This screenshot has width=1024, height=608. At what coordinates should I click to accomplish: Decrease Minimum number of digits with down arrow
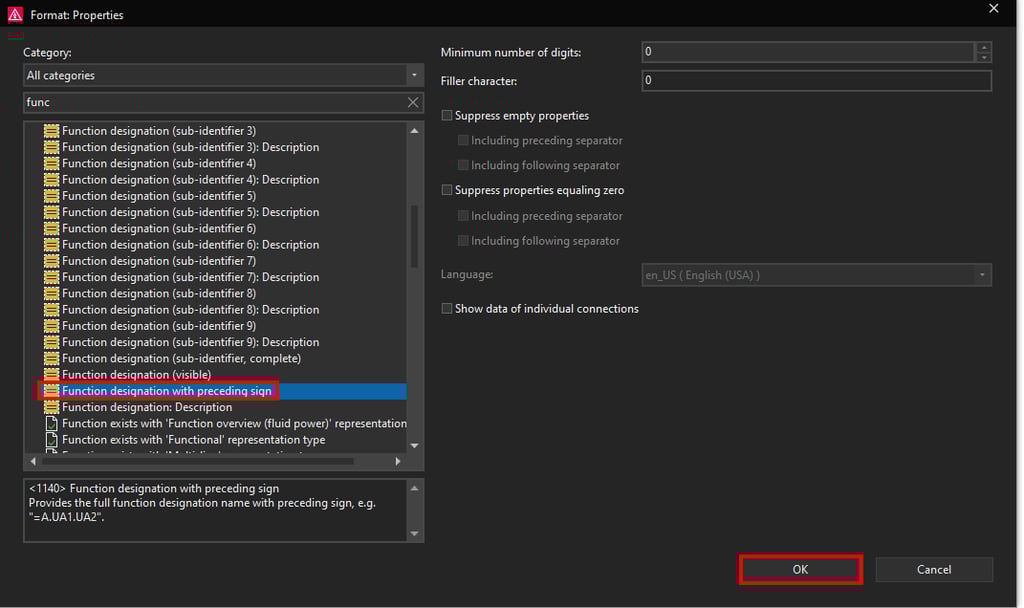(x=984, y=57)
